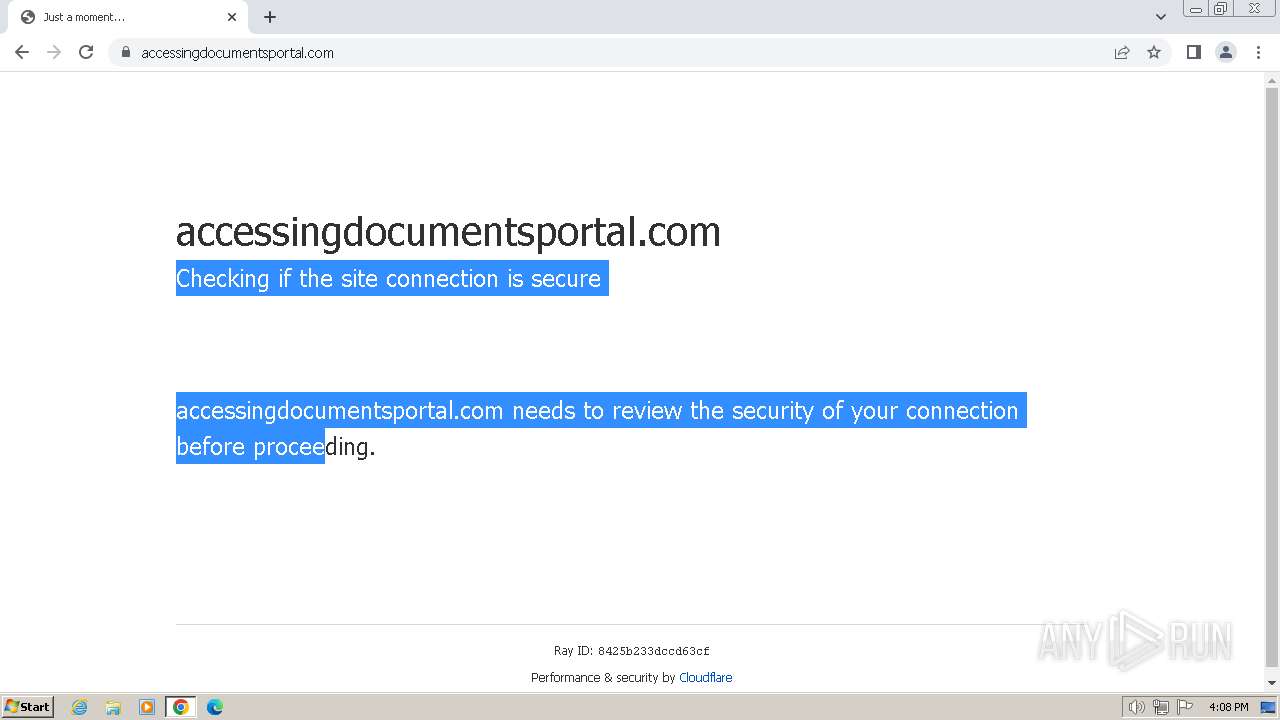View site information lock icon

click(x=126, y=52)
